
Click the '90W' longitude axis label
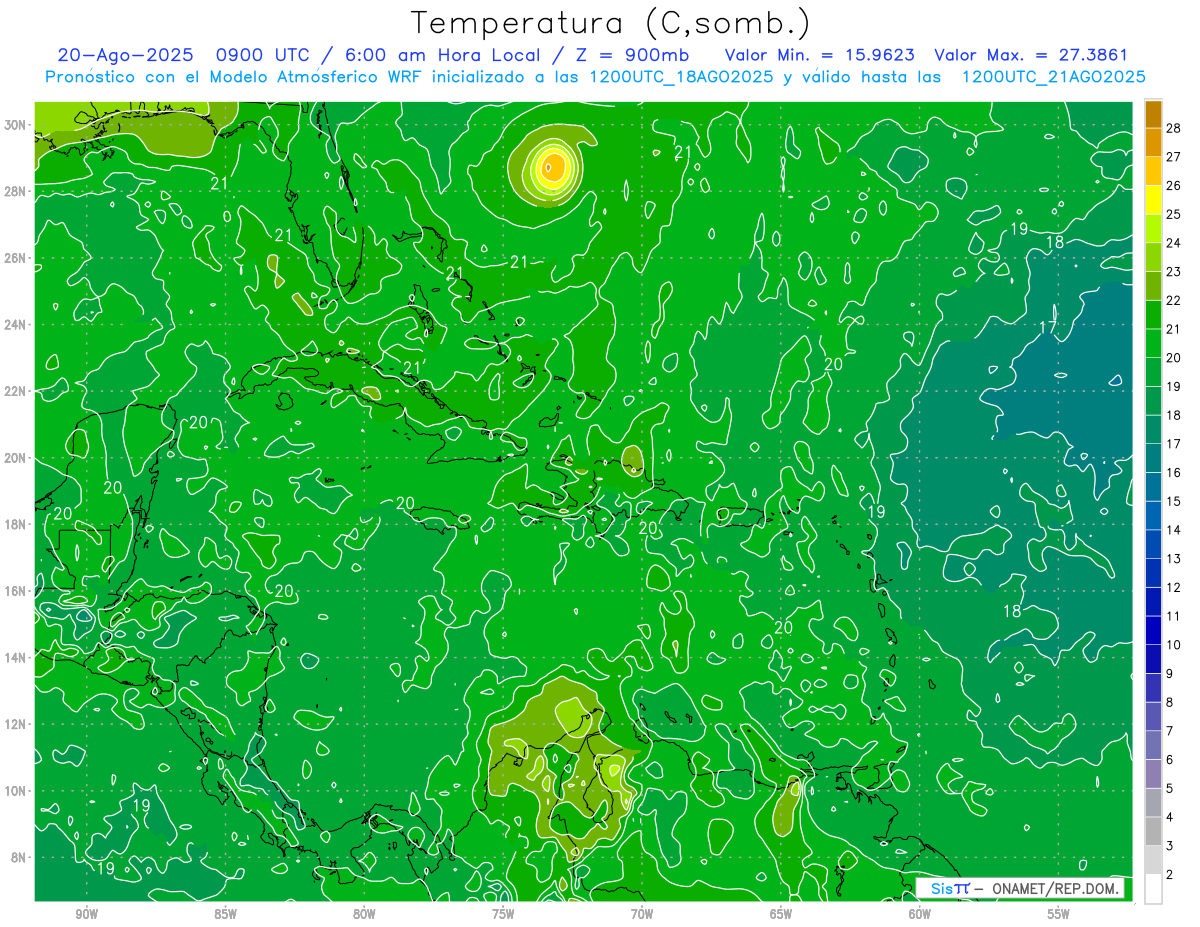coord(86,914)
